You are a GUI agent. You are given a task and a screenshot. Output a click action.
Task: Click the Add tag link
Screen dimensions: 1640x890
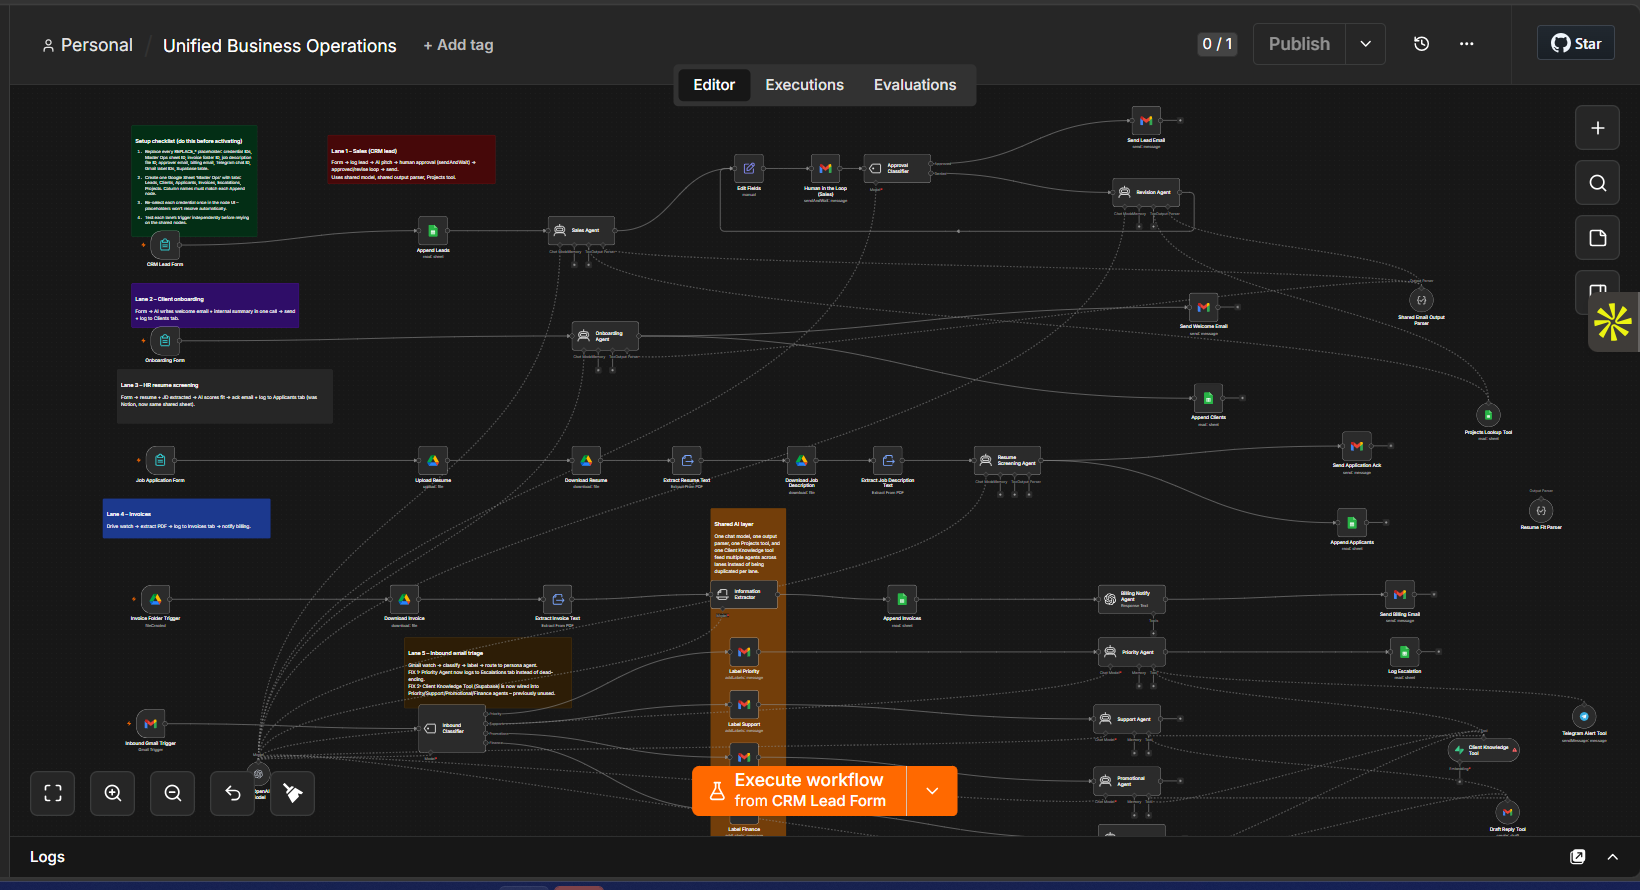(458, 45)
